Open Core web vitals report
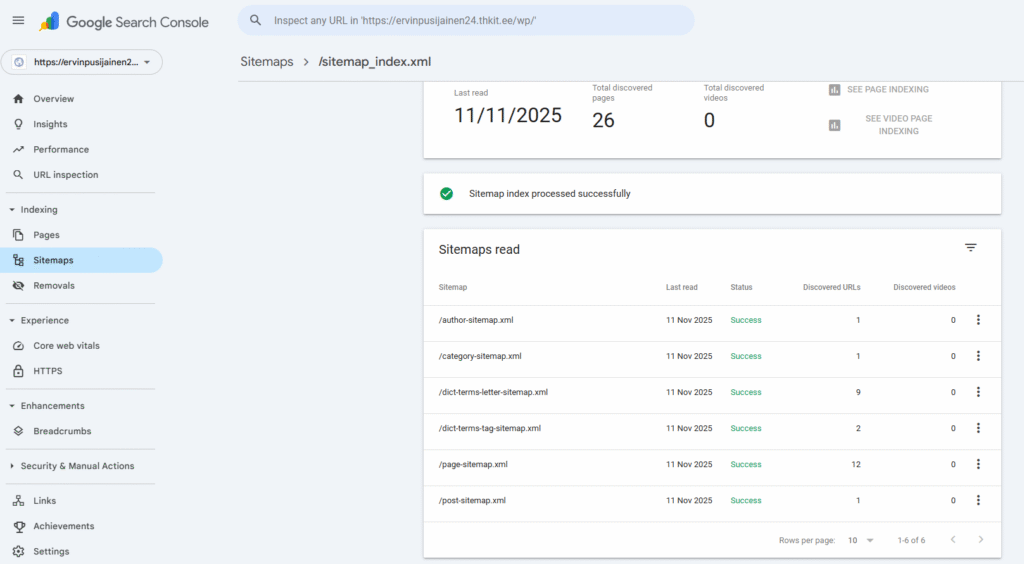The image size is (1024, 564). [x=66, y=345]
